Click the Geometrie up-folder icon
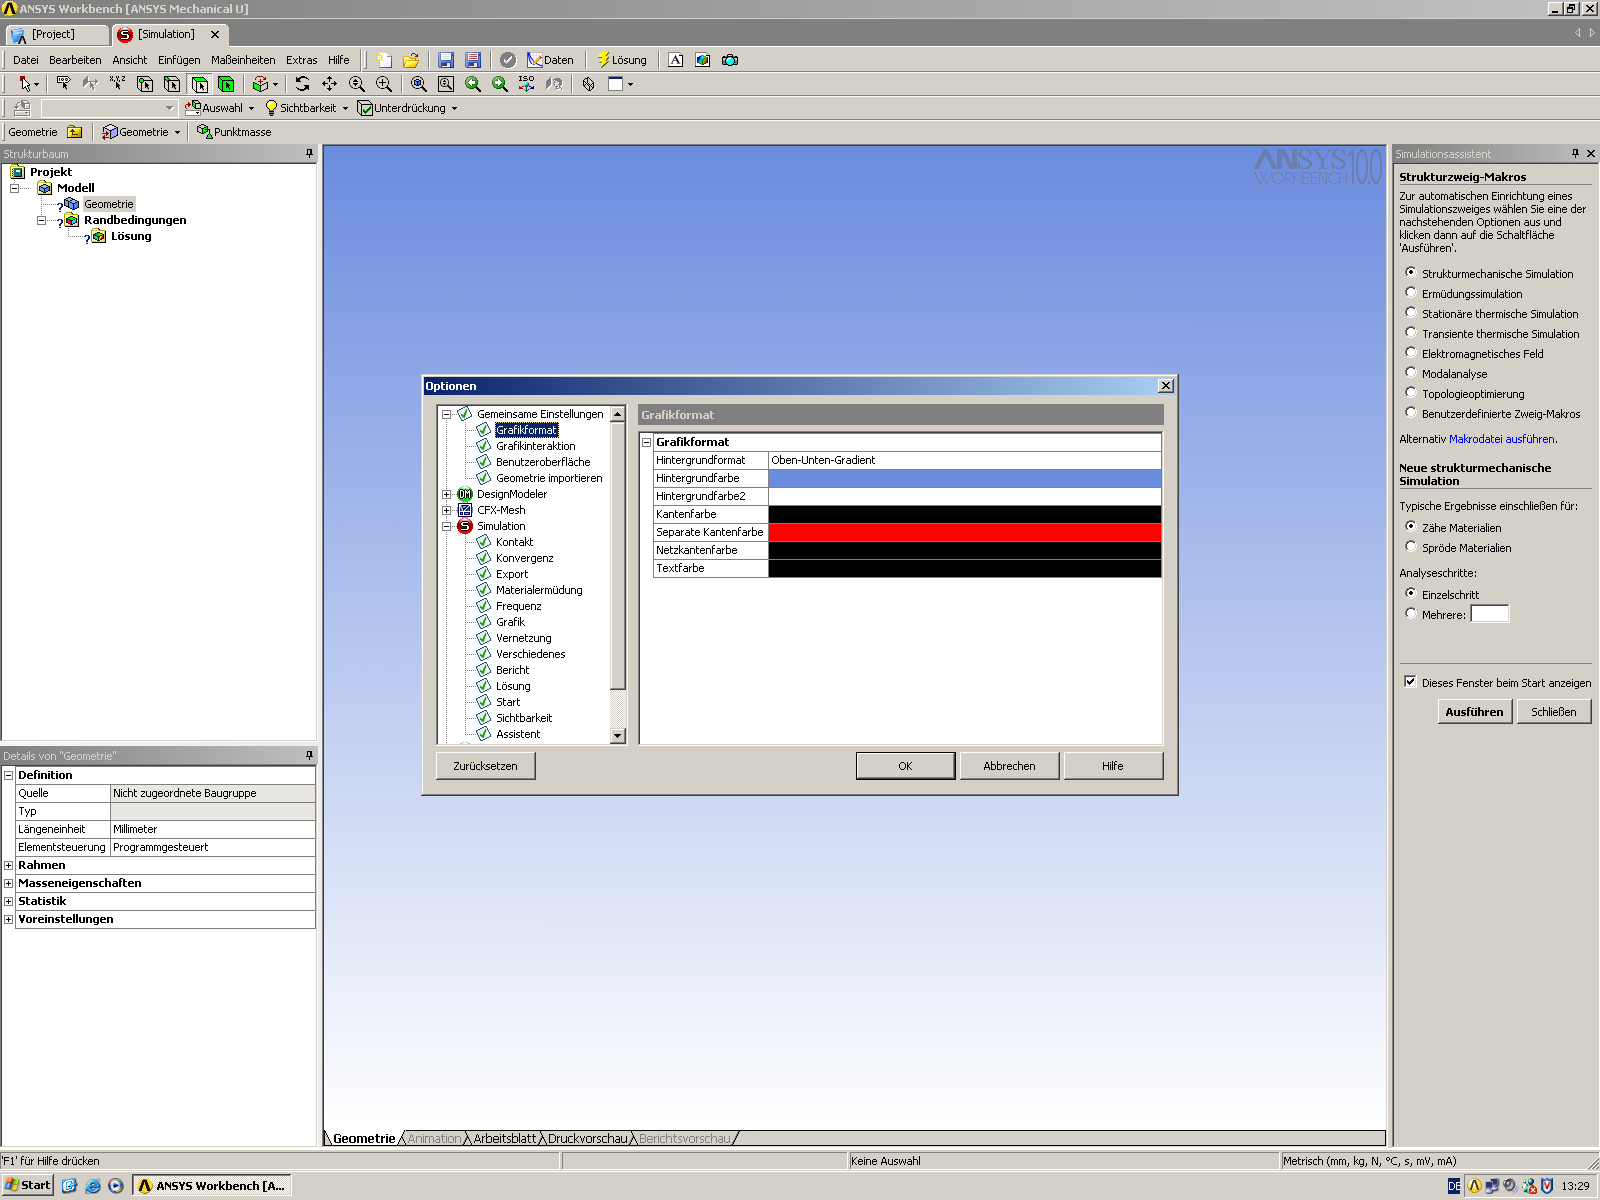This screenshot has width=1600, height=1200. (75, 132)
